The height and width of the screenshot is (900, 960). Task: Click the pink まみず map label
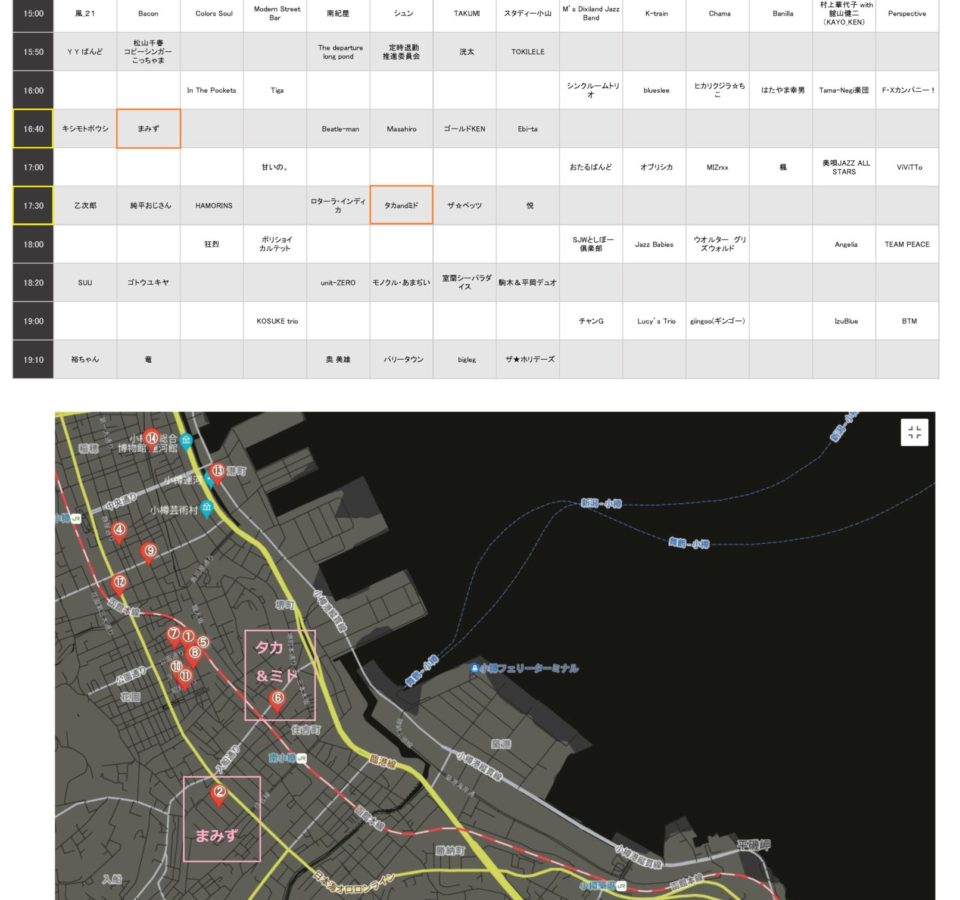218,835
